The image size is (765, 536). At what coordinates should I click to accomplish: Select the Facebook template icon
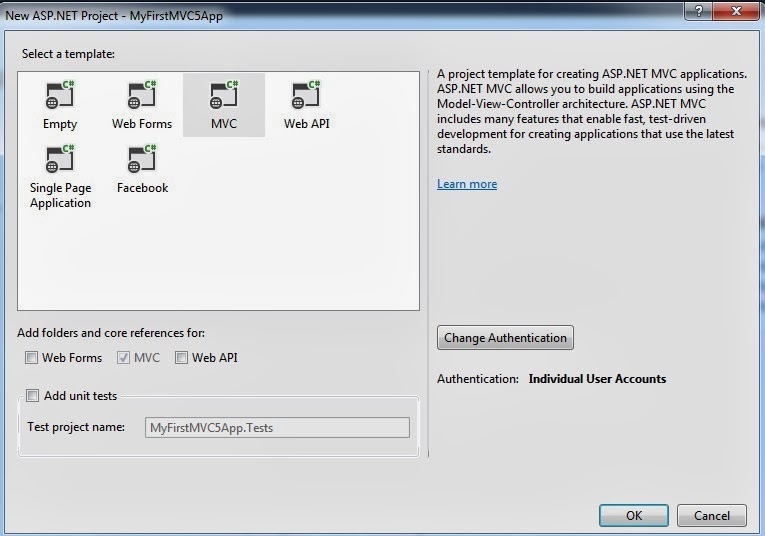tap(142, 159)
